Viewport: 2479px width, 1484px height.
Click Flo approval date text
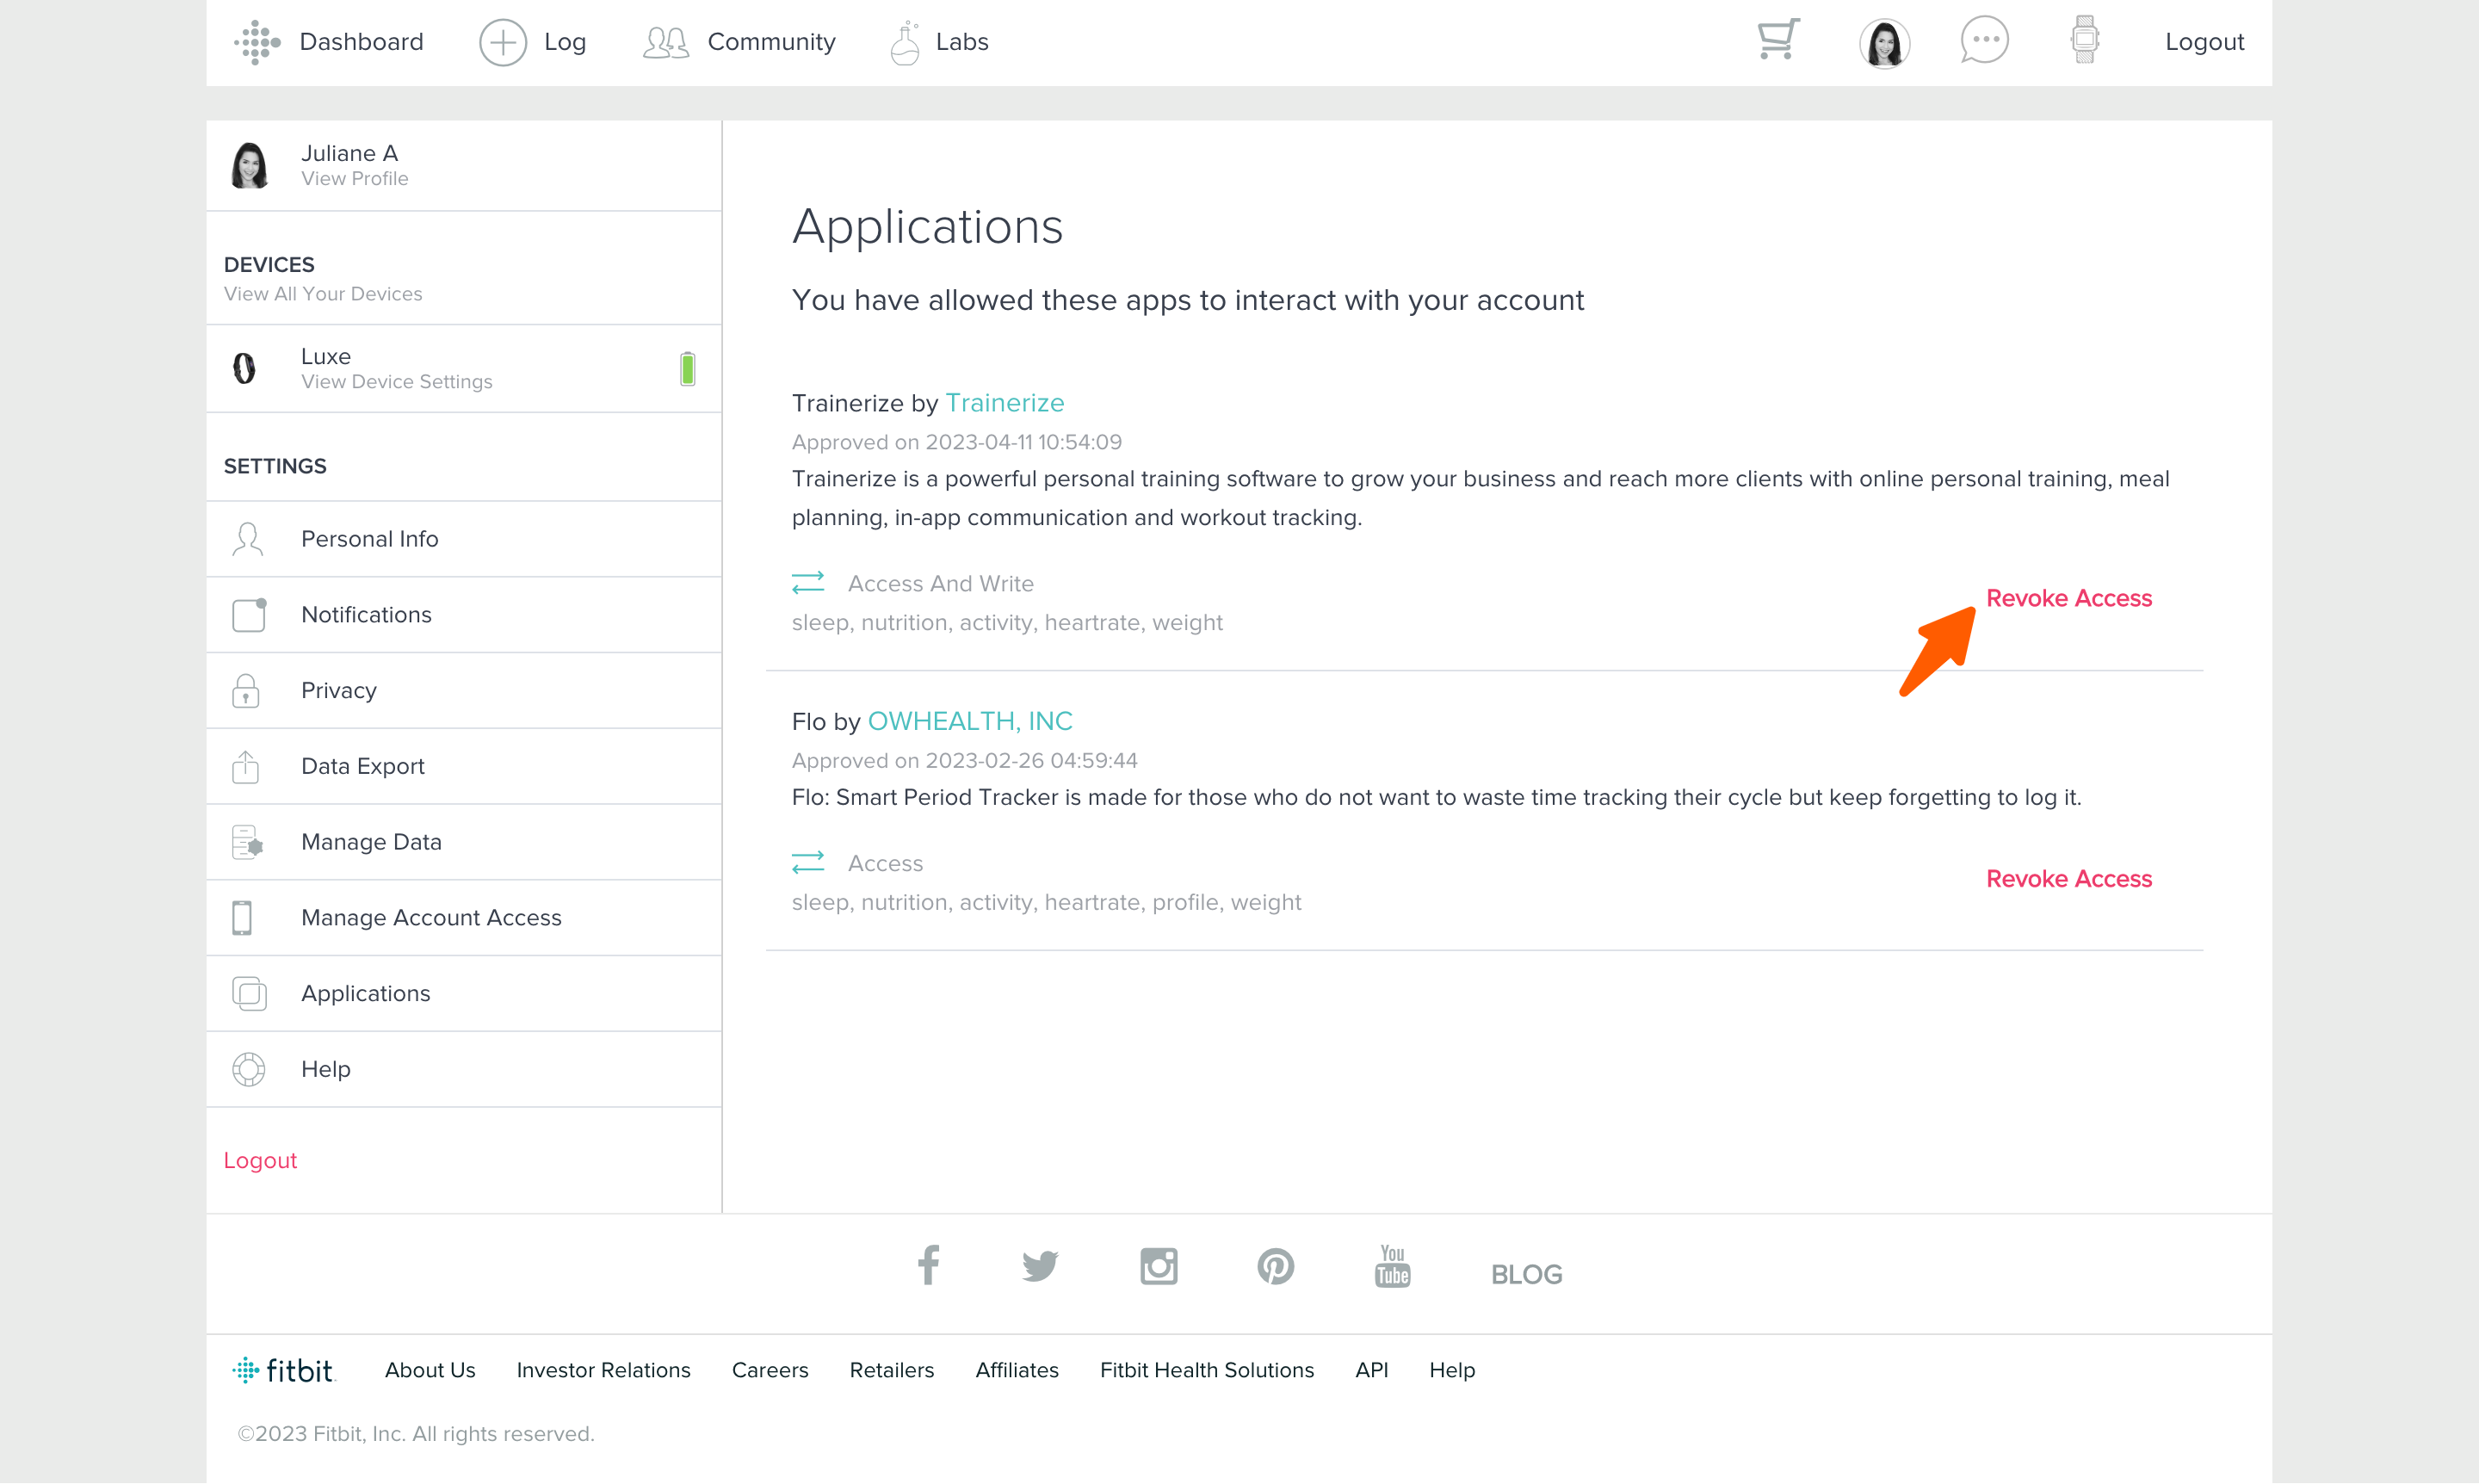(964, 761)
